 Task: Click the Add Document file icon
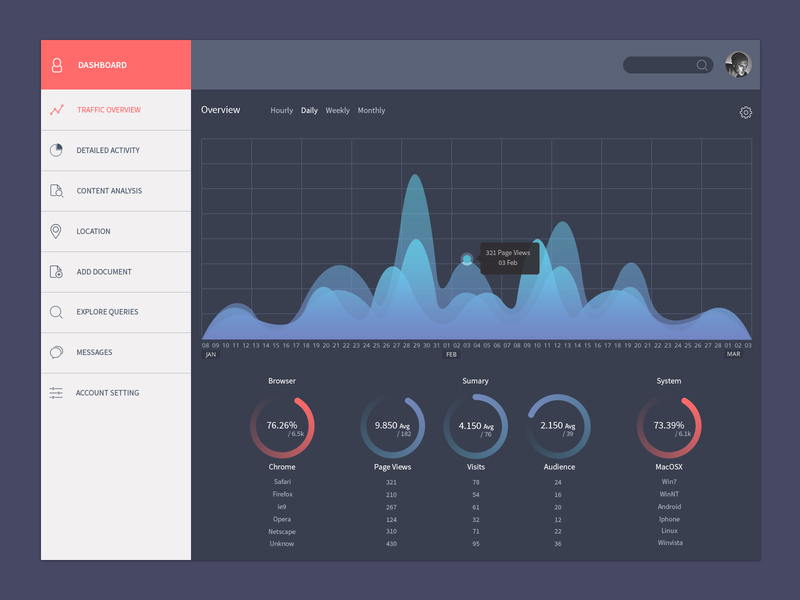tap(56, 271)
